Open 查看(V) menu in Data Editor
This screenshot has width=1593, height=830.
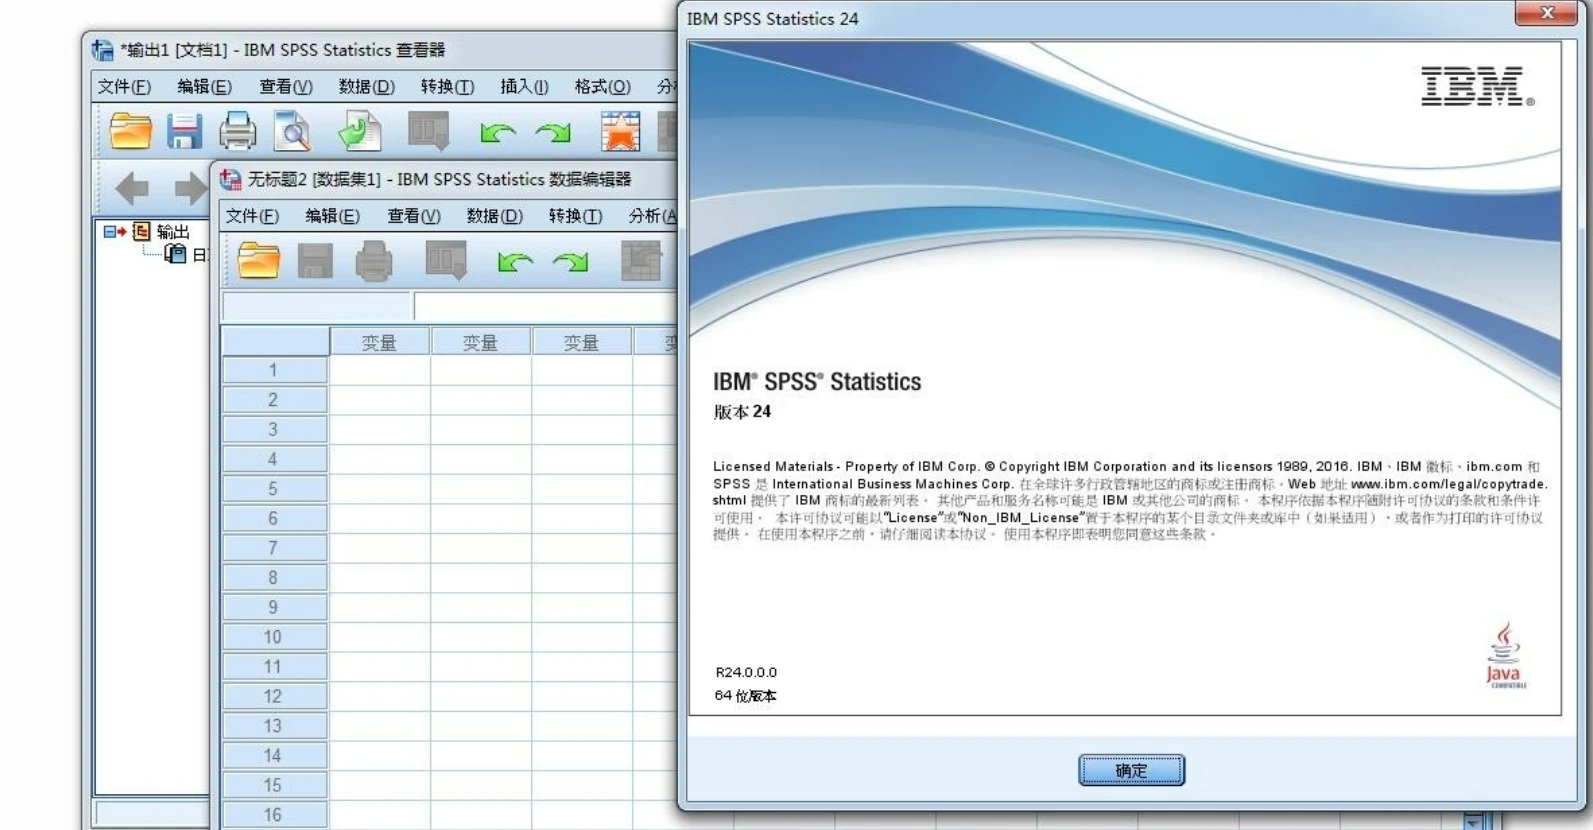click(413, 216)
